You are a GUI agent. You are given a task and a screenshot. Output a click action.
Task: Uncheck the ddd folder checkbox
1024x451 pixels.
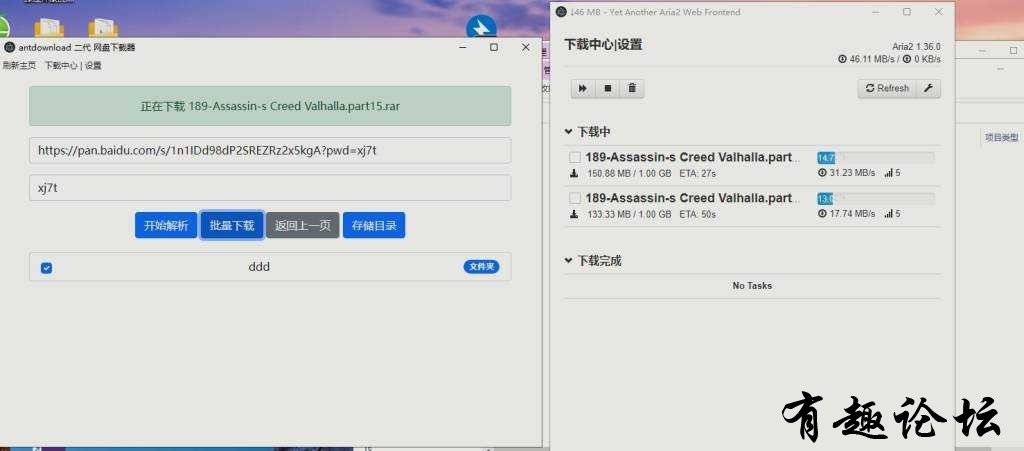tap(46, 268)
